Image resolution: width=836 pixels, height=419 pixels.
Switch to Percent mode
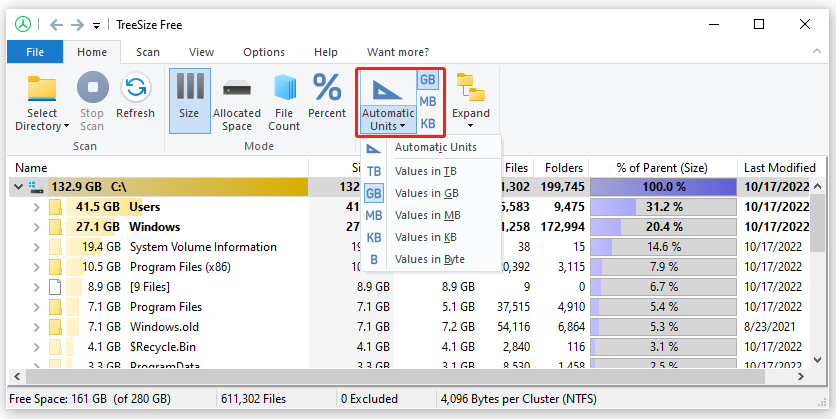click(327, 96)
